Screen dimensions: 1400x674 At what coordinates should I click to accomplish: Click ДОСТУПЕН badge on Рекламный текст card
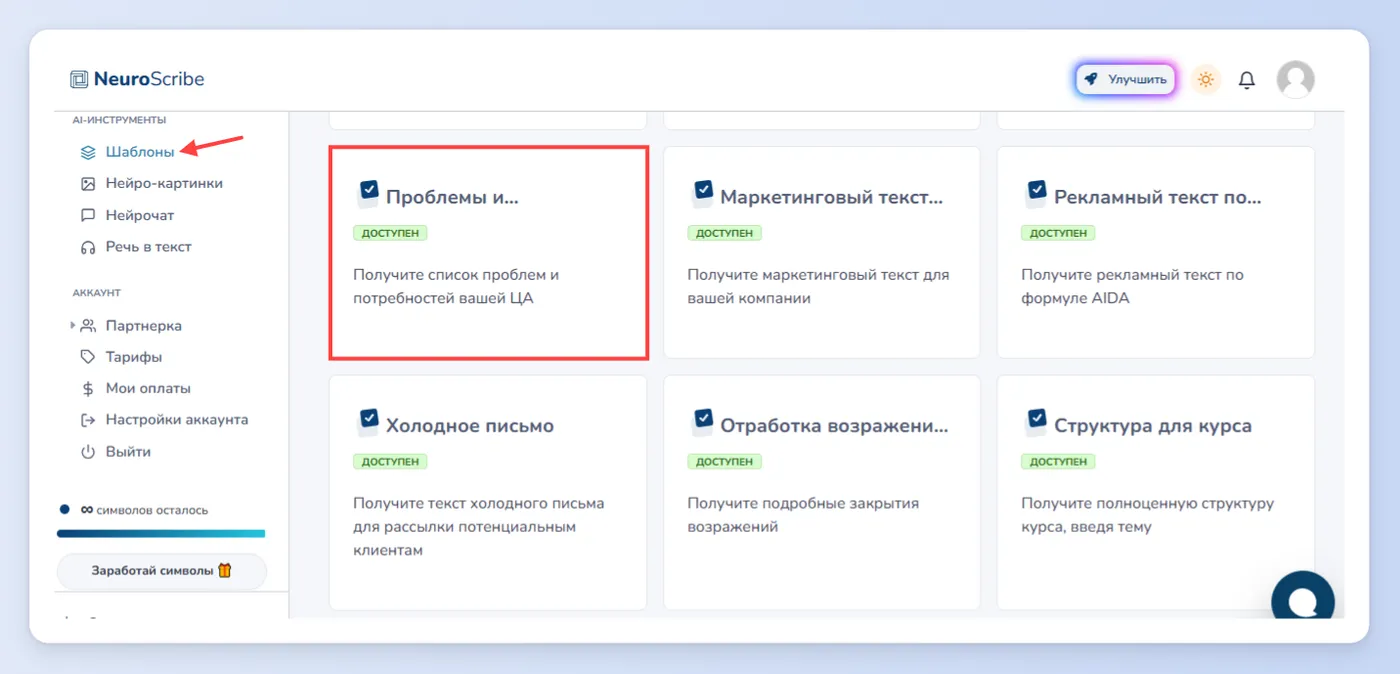1058,233
